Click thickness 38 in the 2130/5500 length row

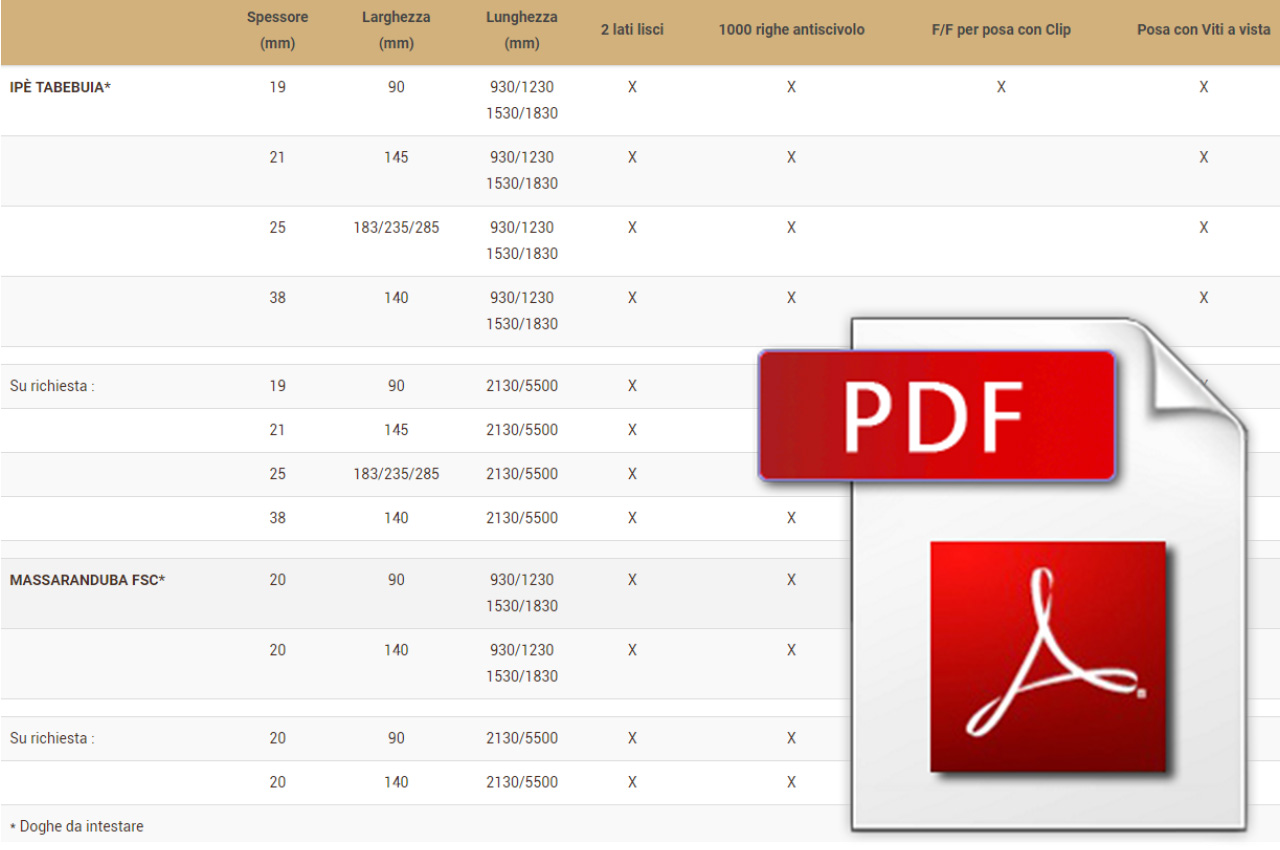point(277,518)
